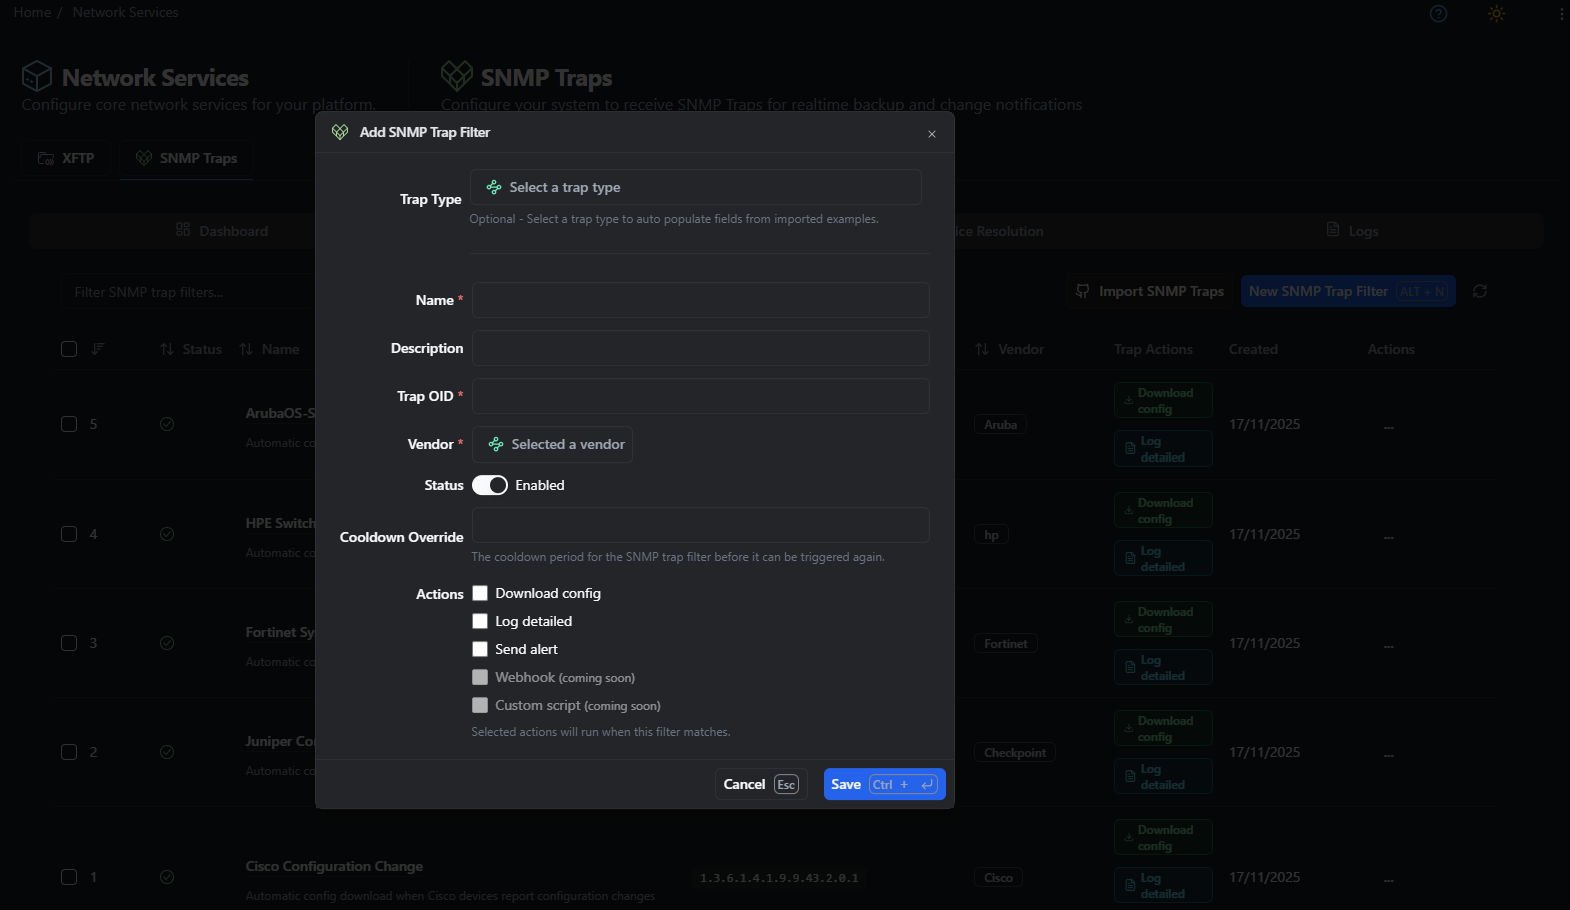Open the actions menu for the Fortinet row
The width and height of the screenshot is (1570, 910).
(1389, 645)
